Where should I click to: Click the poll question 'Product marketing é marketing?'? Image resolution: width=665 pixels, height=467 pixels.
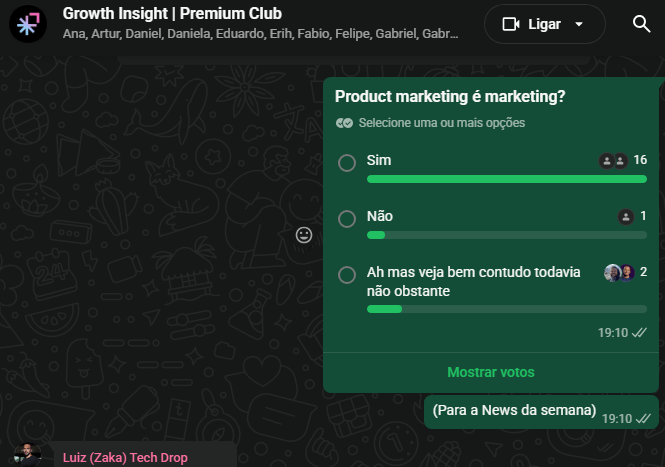tap(450, 97)
